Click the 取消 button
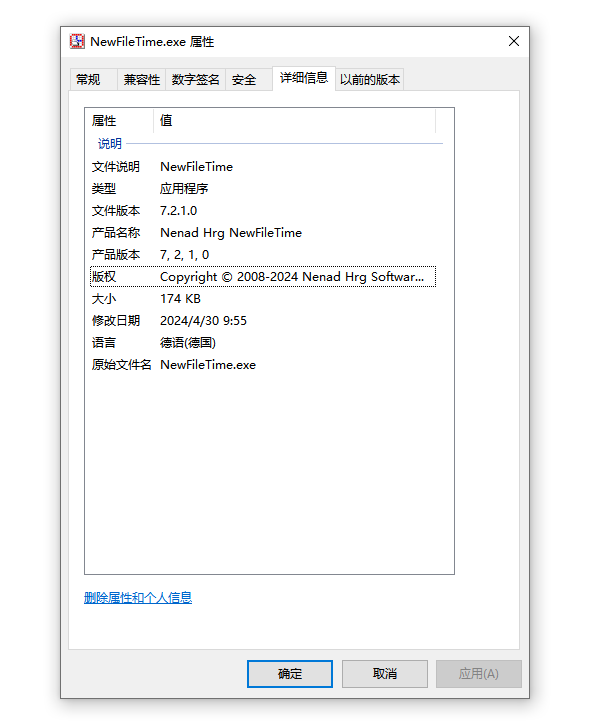Image resolution: width=591 pixels, height=725 pixels. point(385,674)
